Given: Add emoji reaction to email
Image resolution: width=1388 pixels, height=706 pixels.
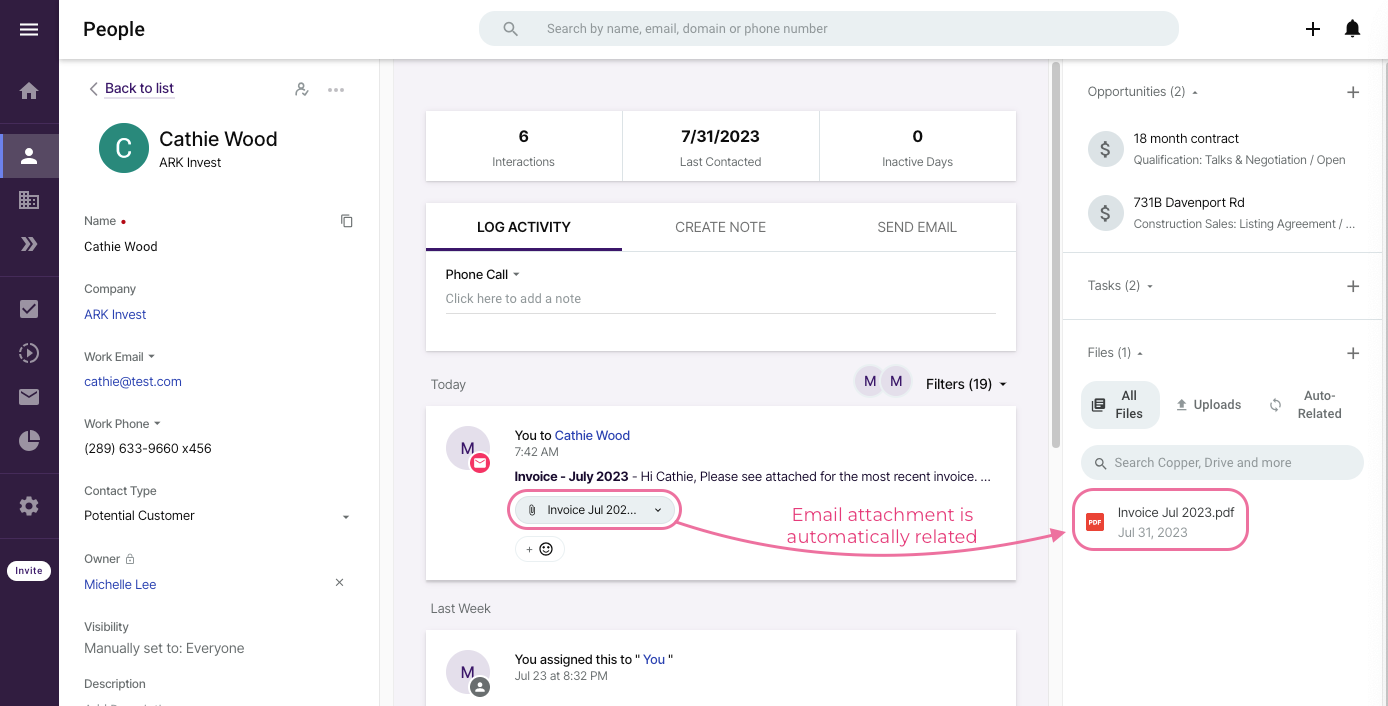Looking at the screenshot, I should click(x=540, y=549).
